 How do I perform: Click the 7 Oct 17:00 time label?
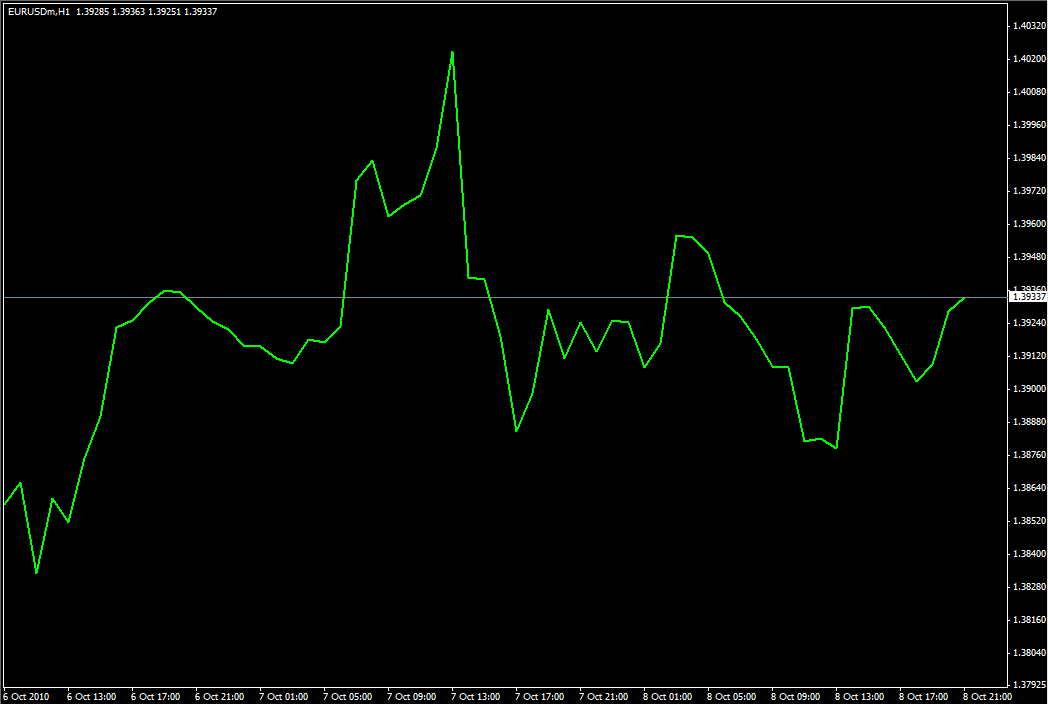[540, 697]
